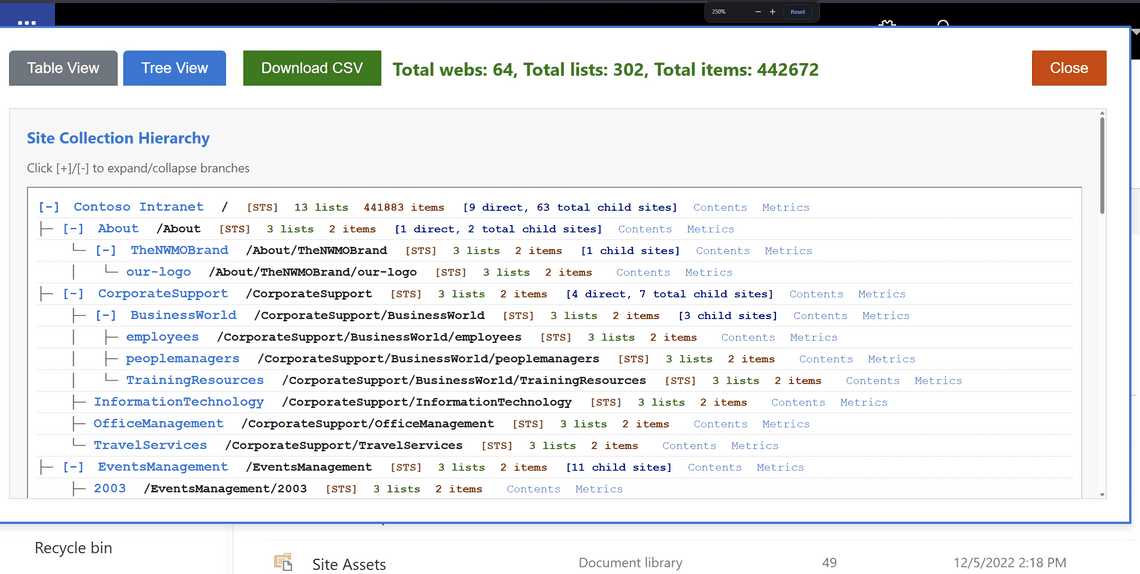
Task: Open the TheNWMOBrand site link
Action: coord(179,251)
